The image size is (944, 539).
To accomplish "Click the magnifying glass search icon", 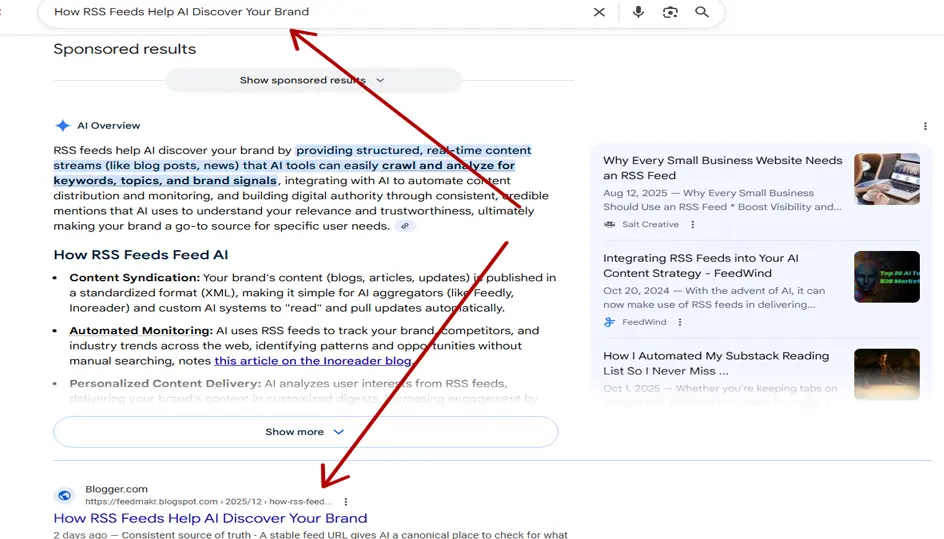I will [702, 12].
